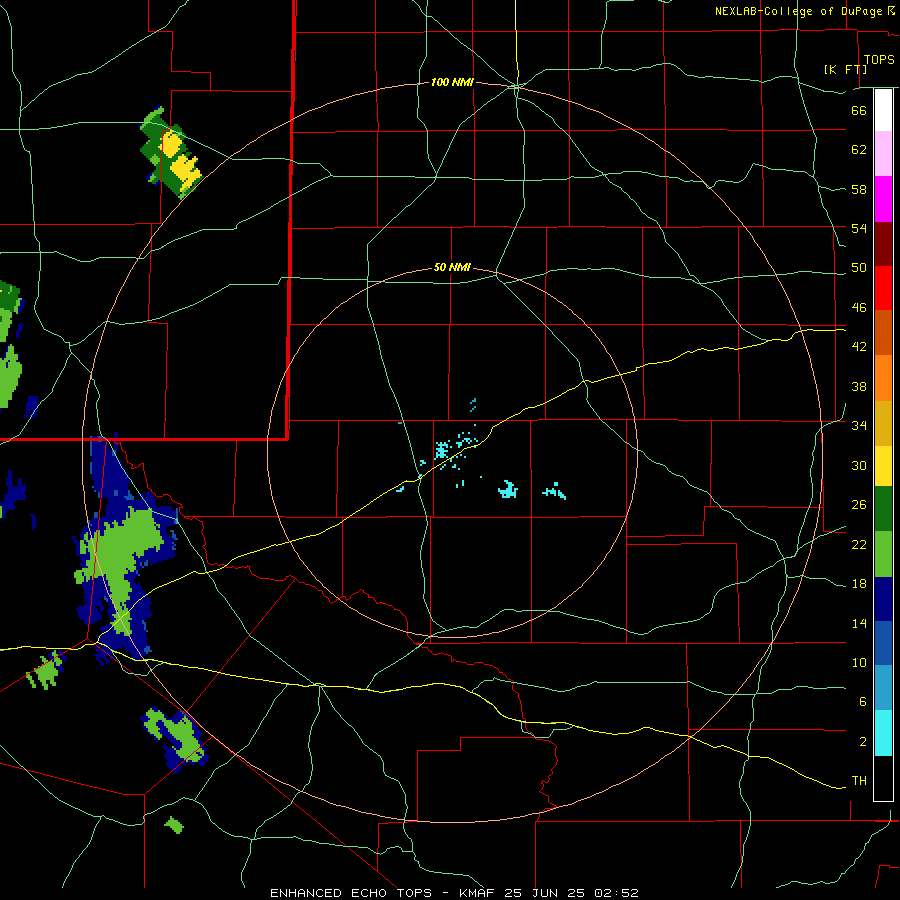
Task: Click the legend value '66'
Action: click(859, 111)
